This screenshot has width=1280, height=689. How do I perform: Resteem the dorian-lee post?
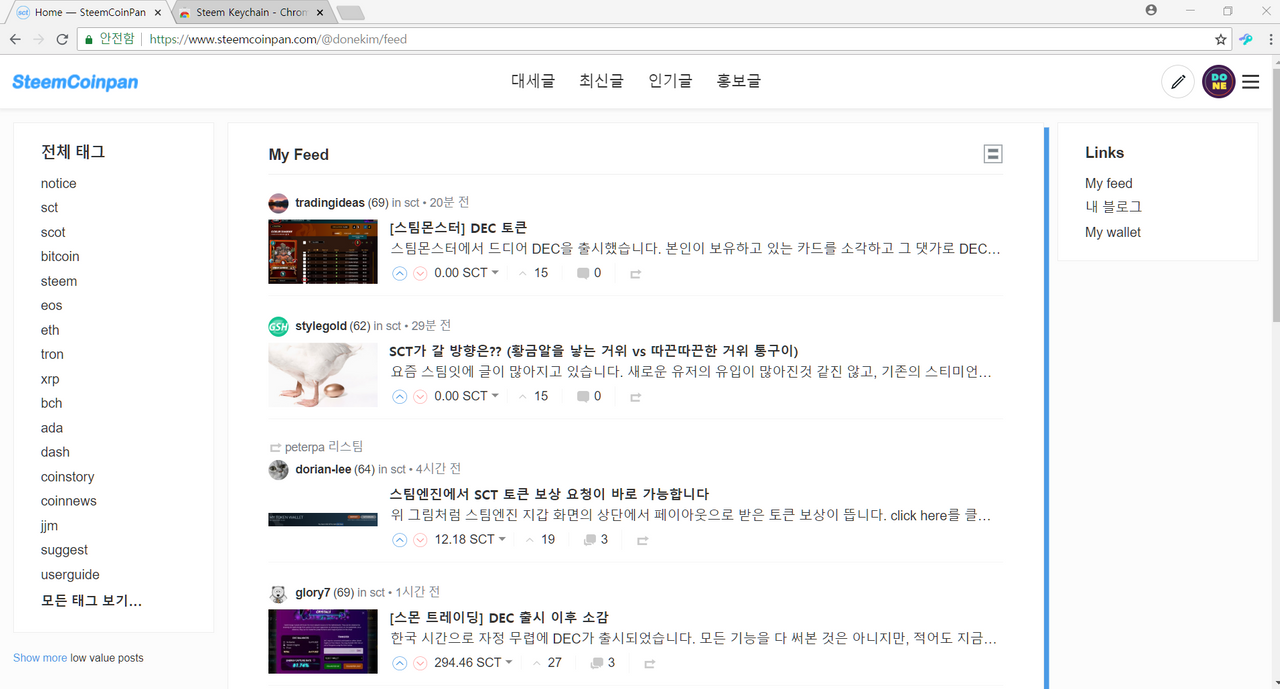tap(642, 540)
